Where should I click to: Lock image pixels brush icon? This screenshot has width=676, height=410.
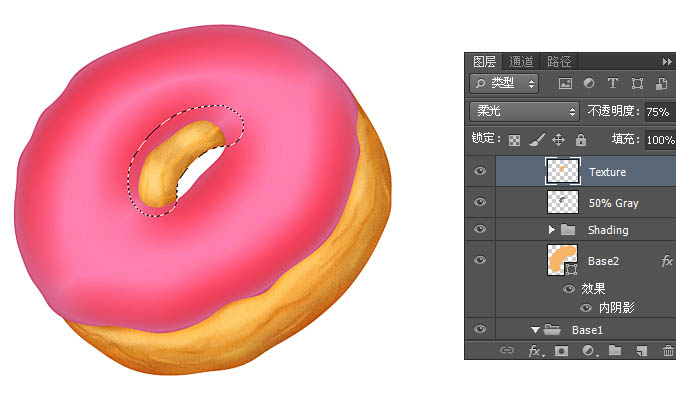tap(537, 140)
